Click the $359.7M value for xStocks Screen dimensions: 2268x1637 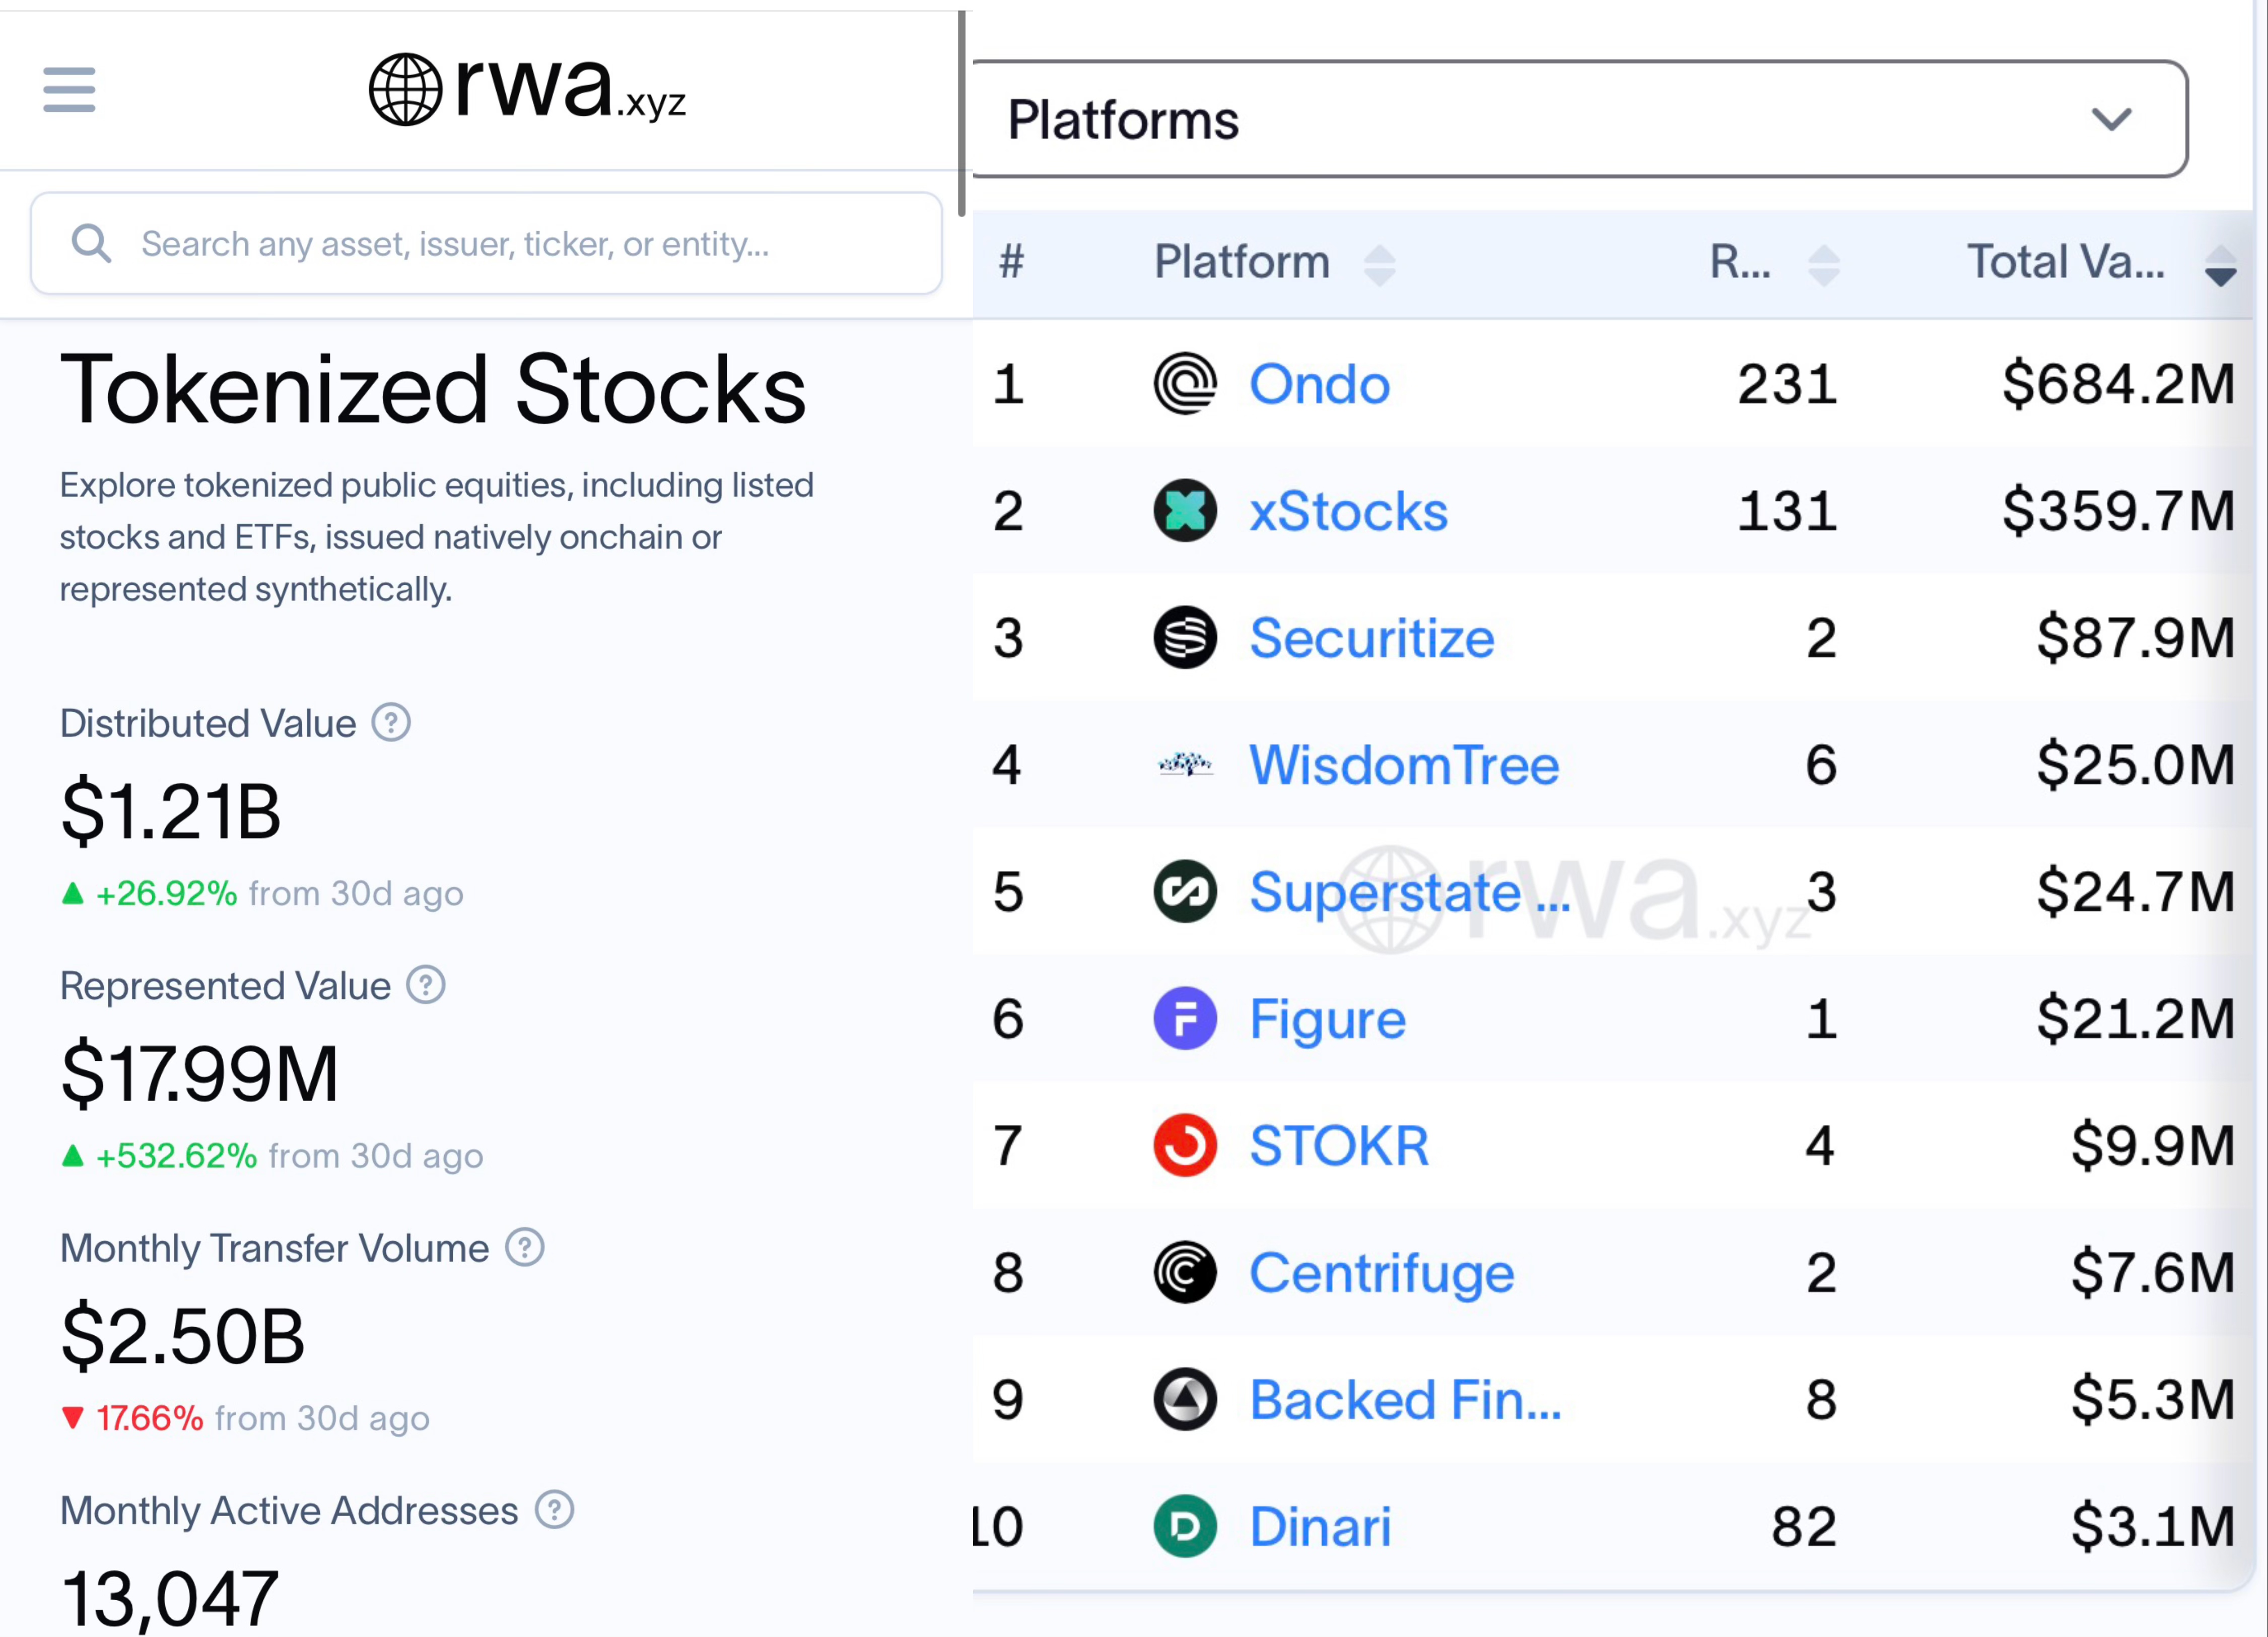(x=2118, y=511)
